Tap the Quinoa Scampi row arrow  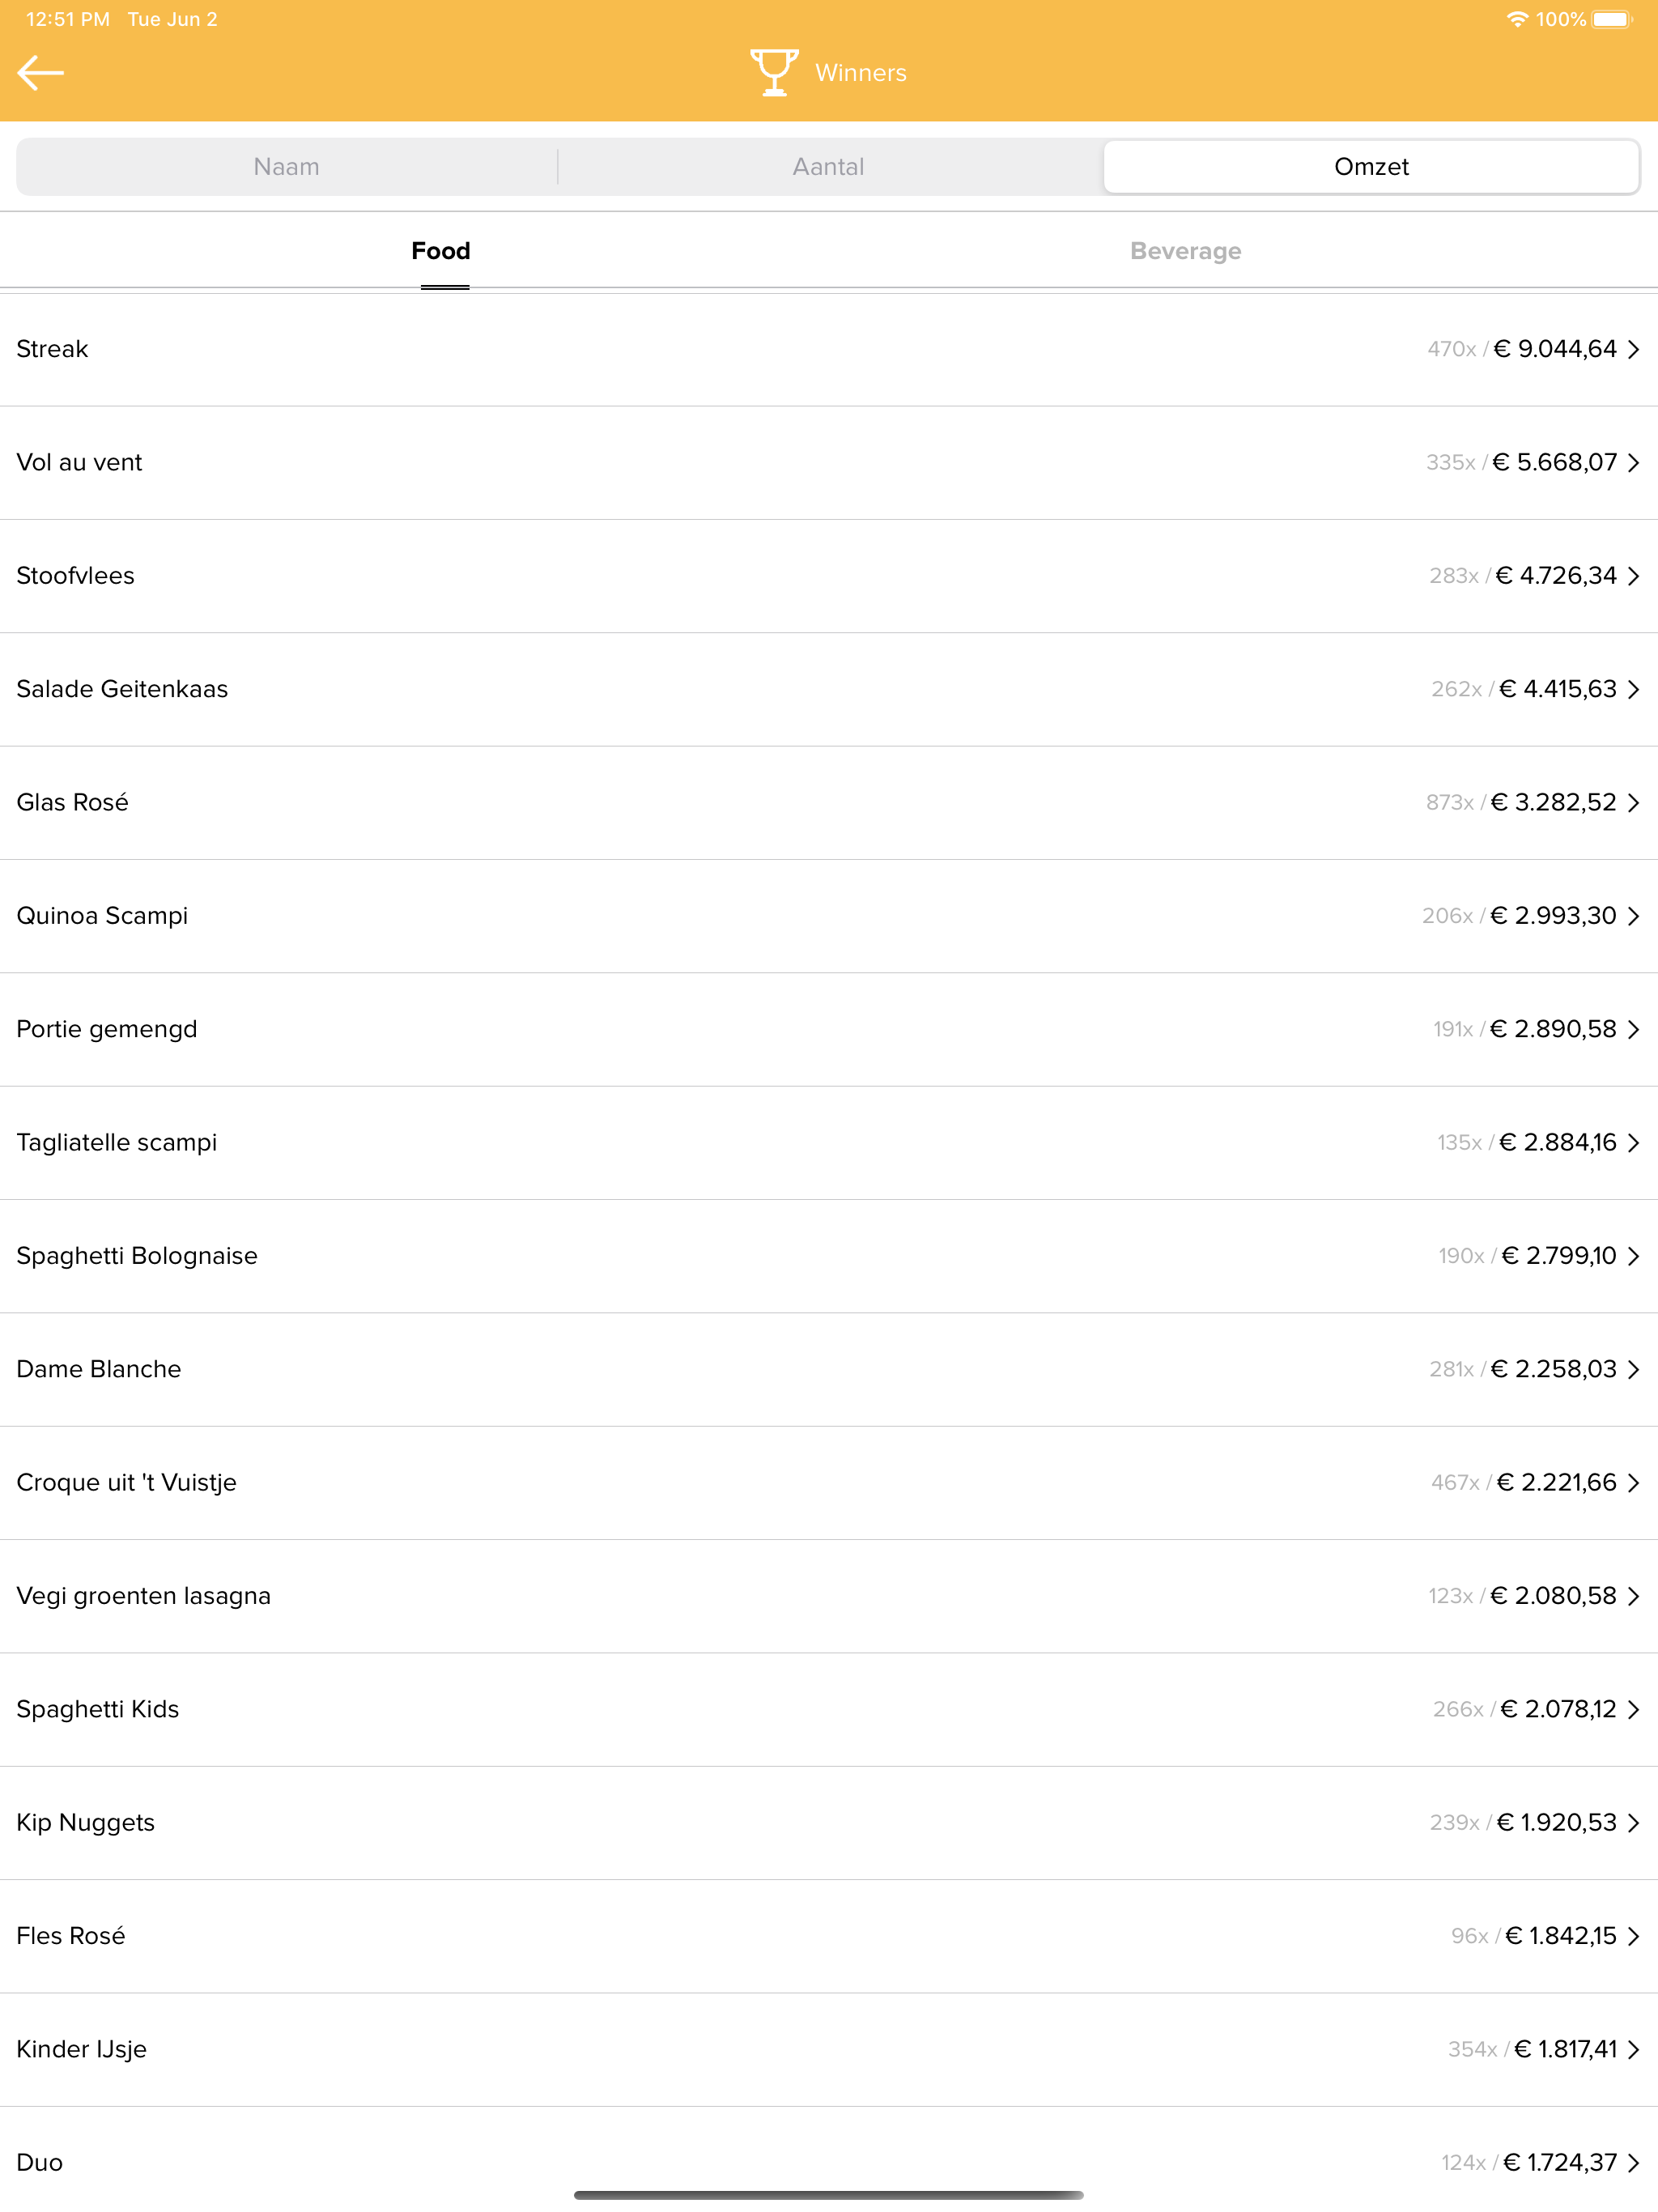point(1633,916)
